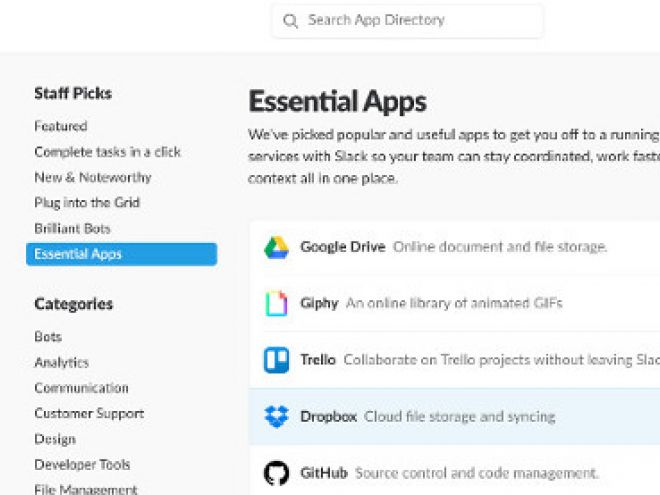Open New & Noteworthy section
660x495 pixels.
click(93, 177)
